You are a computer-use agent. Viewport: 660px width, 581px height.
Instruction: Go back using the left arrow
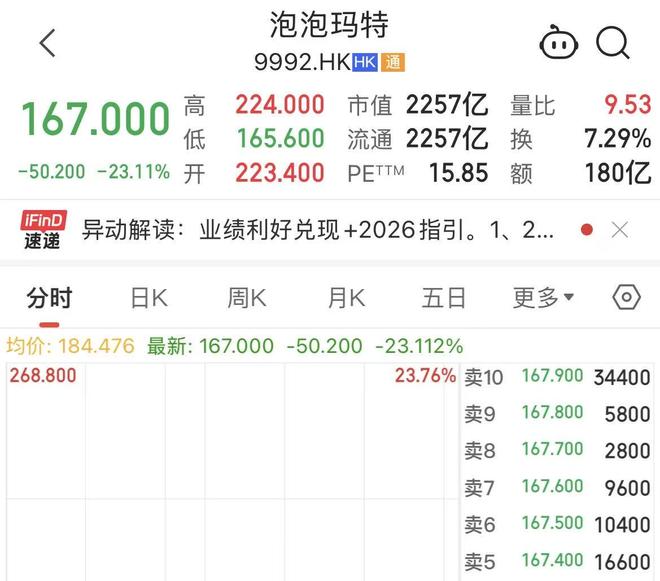[48, 43]
